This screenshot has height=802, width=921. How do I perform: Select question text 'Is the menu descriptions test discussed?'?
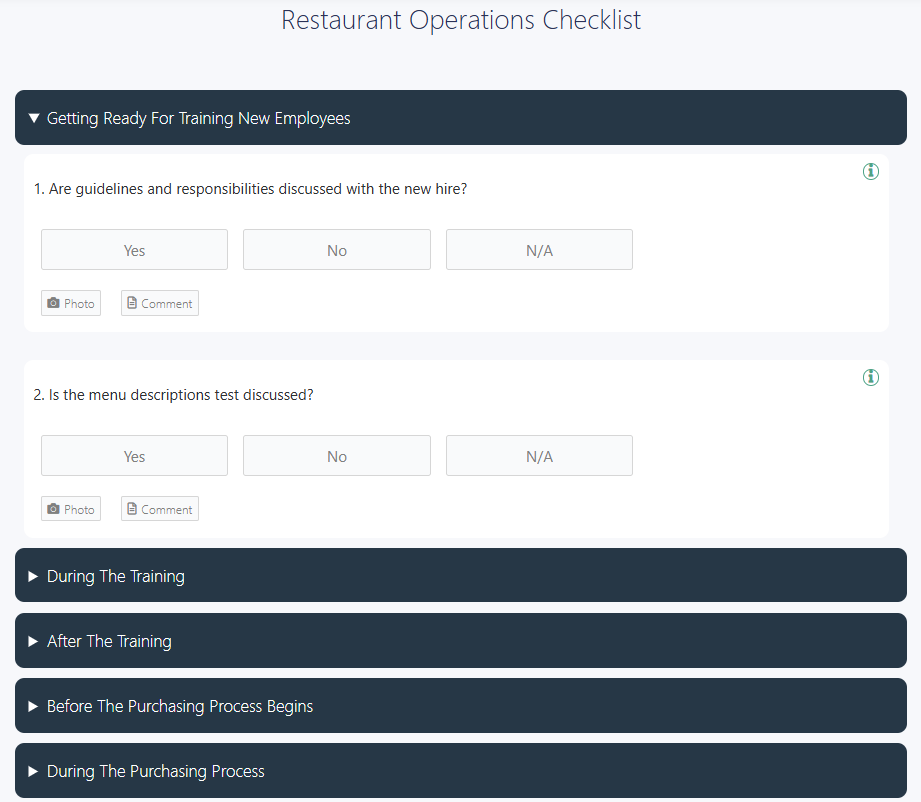[x=181, y=395]
